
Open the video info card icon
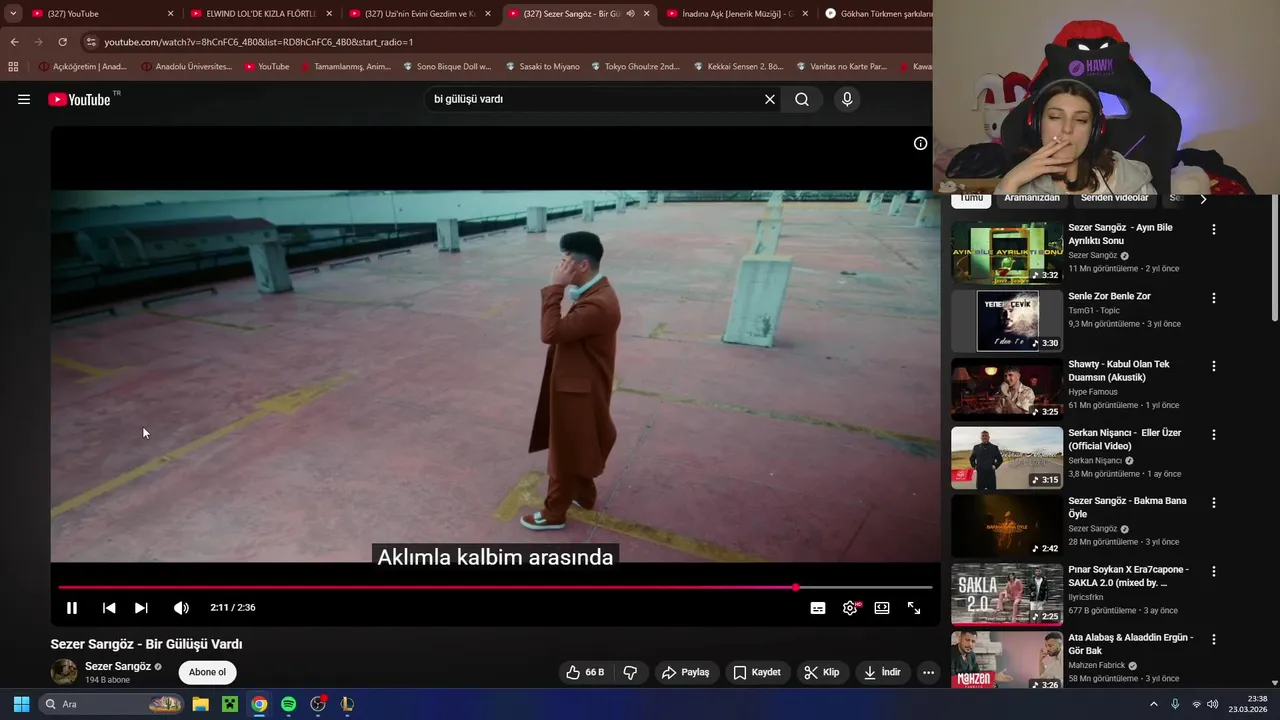pyautogui.click(x=920, y=143)
